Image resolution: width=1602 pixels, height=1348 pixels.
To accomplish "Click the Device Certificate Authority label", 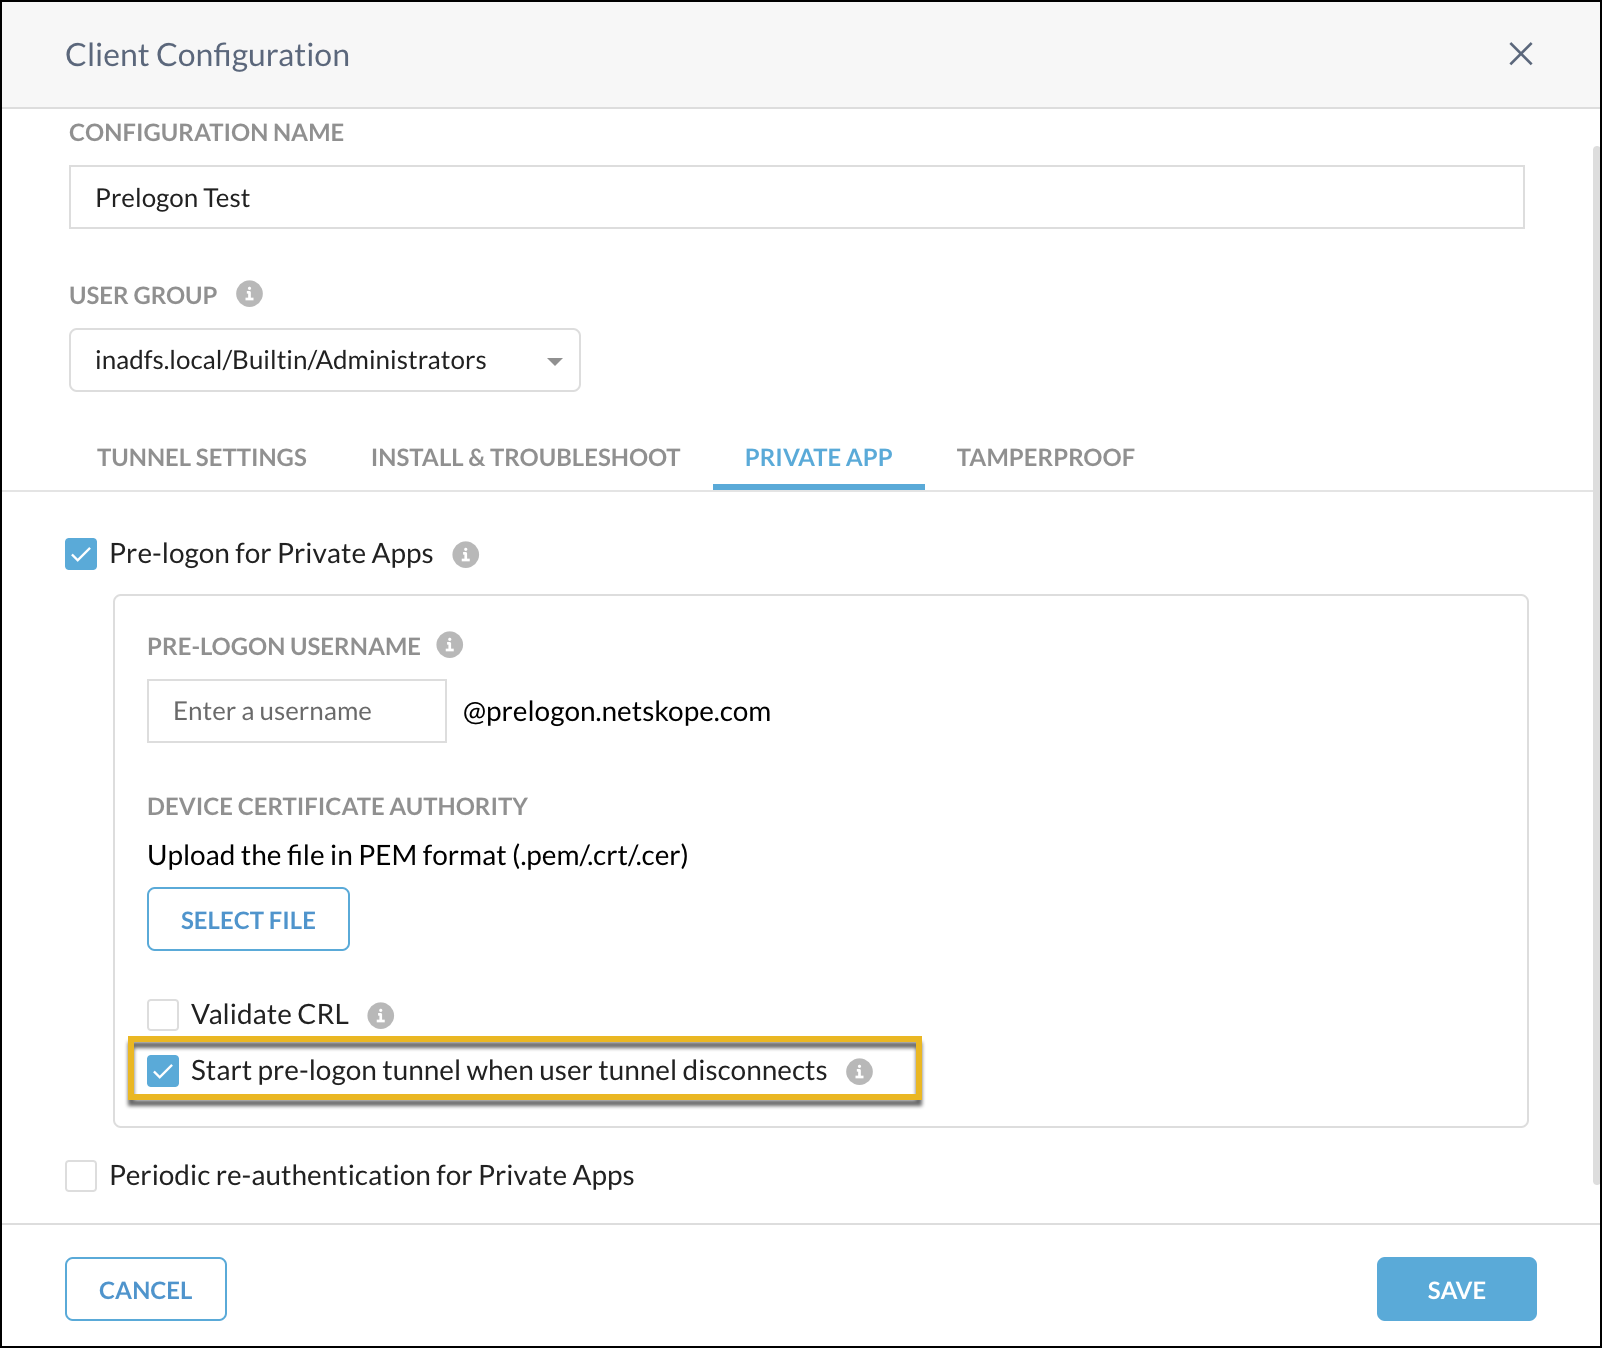I will click(337, 806).
